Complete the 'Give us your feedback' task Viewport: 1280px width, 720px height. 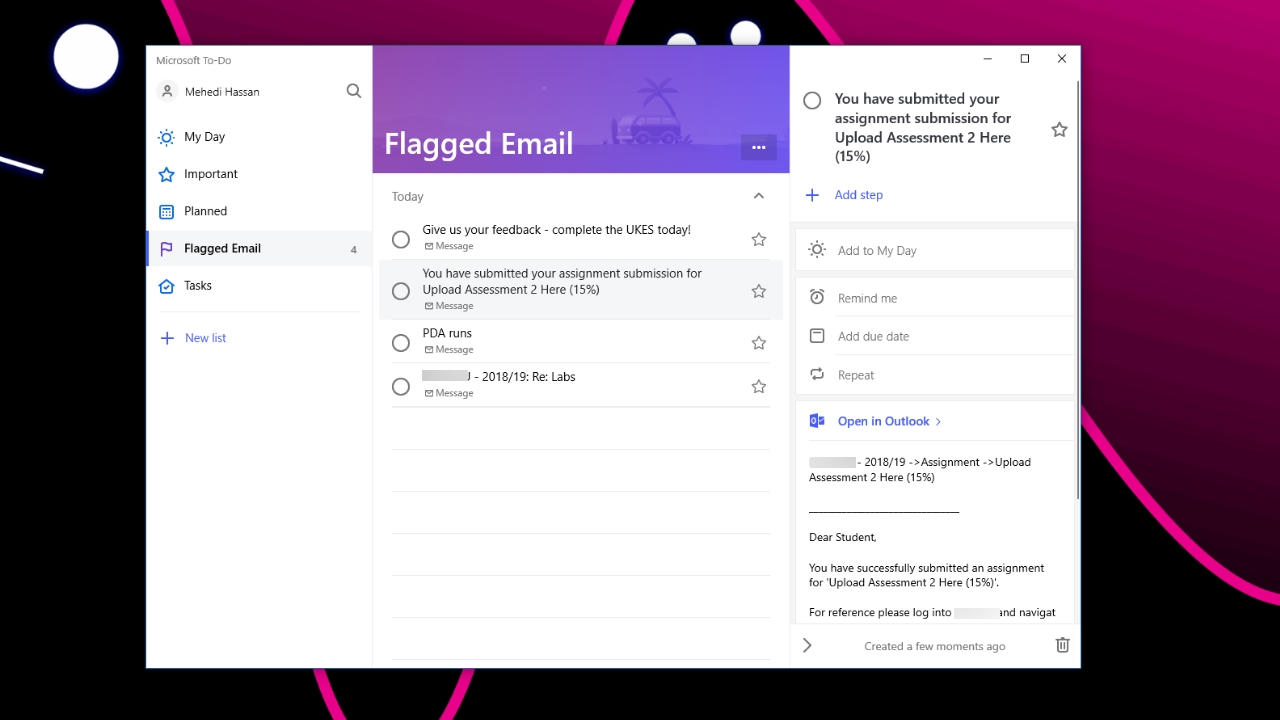tap(401, 239)
